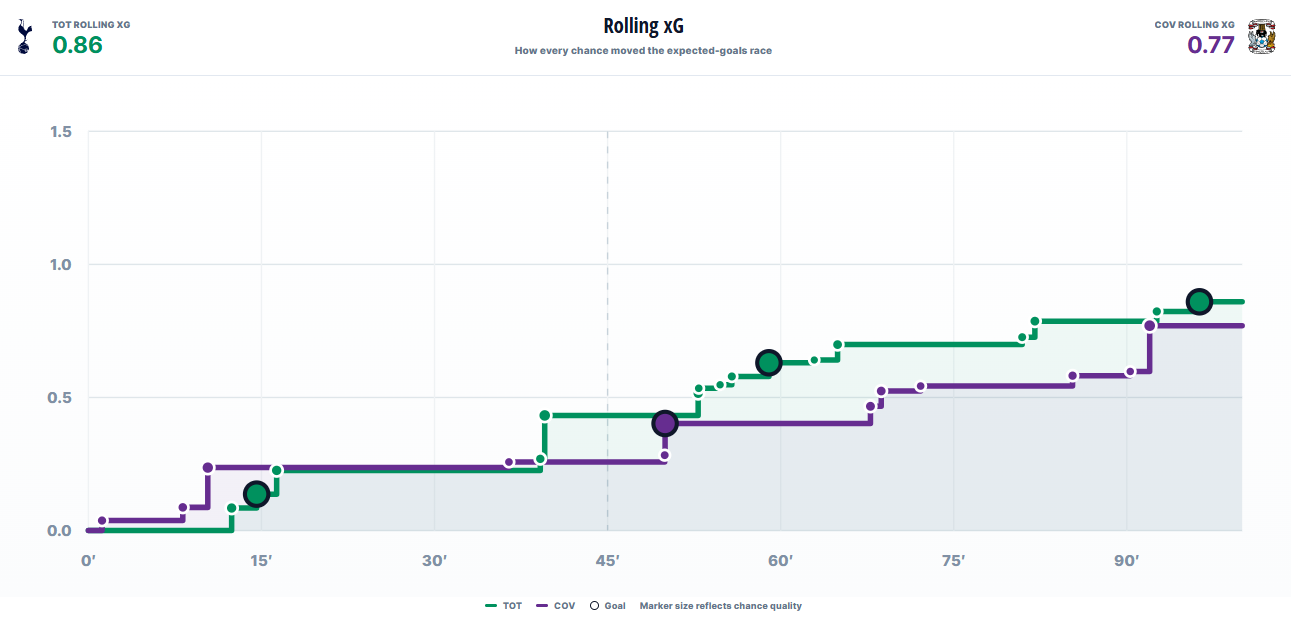Click the green chance dot at 0.43 xG near 40'
Image resolution: width=1291 pixels, height=623 pixels.
click(x=545, y=416)
